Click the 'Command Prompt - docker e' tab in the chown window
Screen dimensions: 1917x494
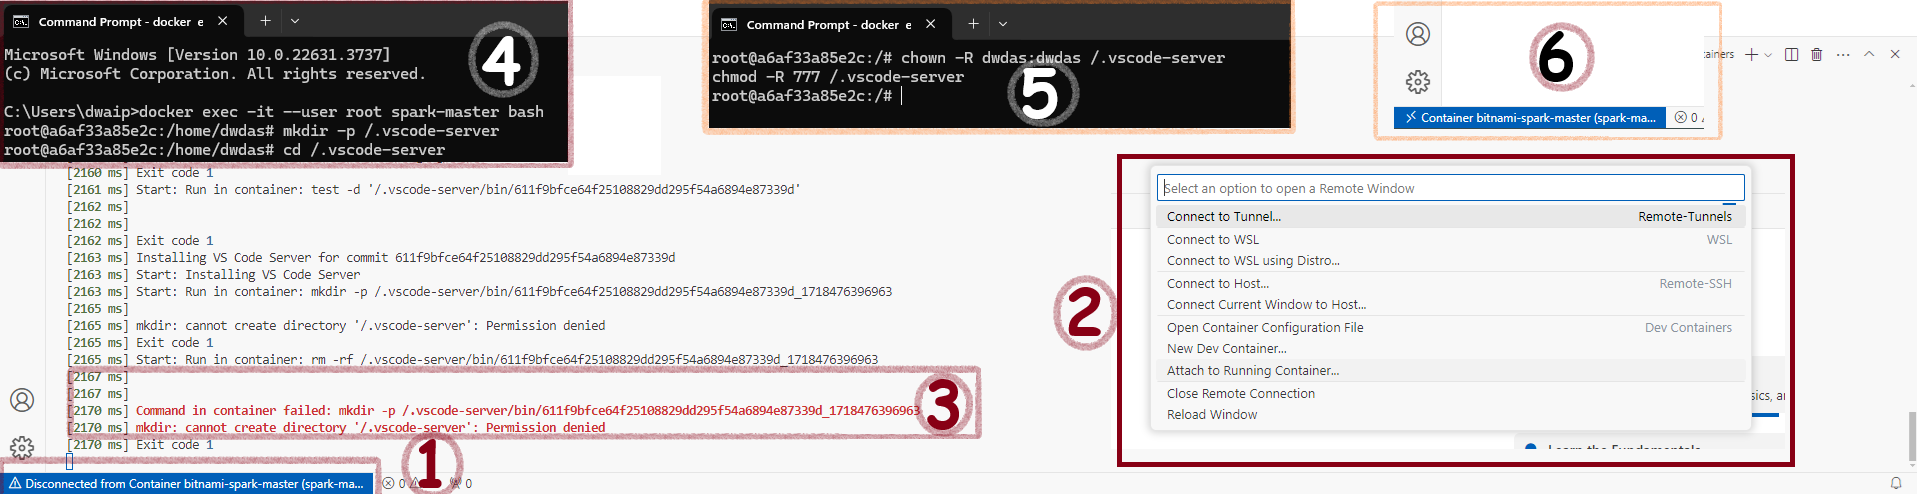pos(829,24)
